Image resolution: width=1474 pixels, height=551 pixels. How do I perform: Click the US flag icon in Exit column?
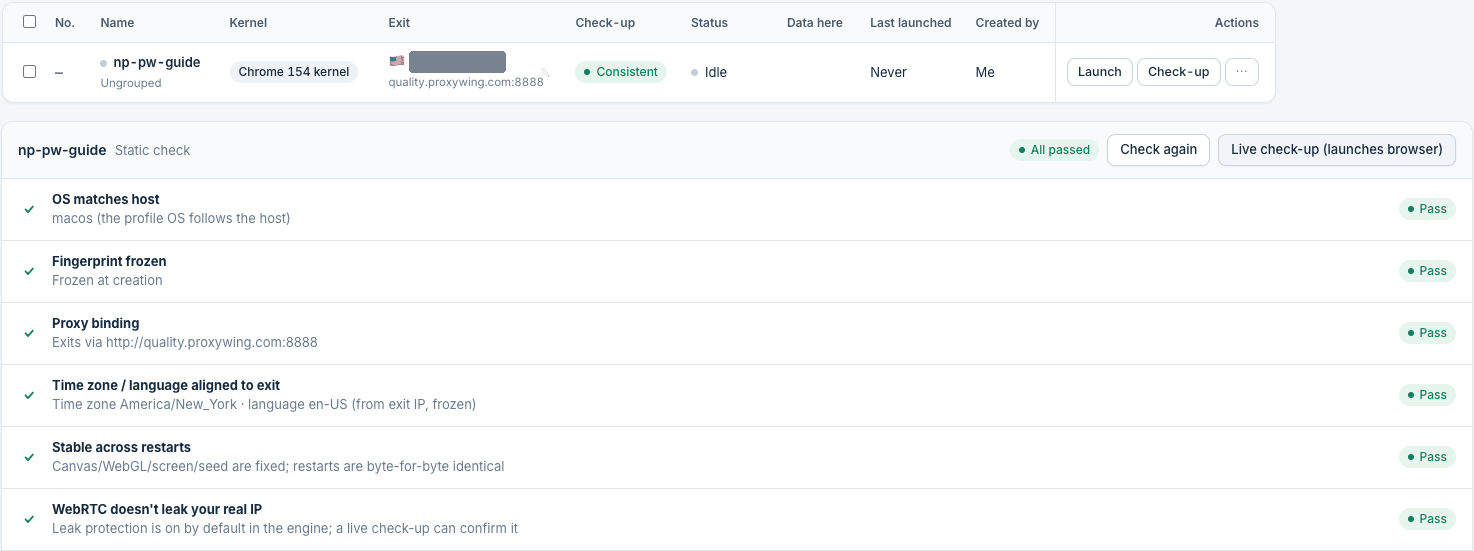coord(397,61)
